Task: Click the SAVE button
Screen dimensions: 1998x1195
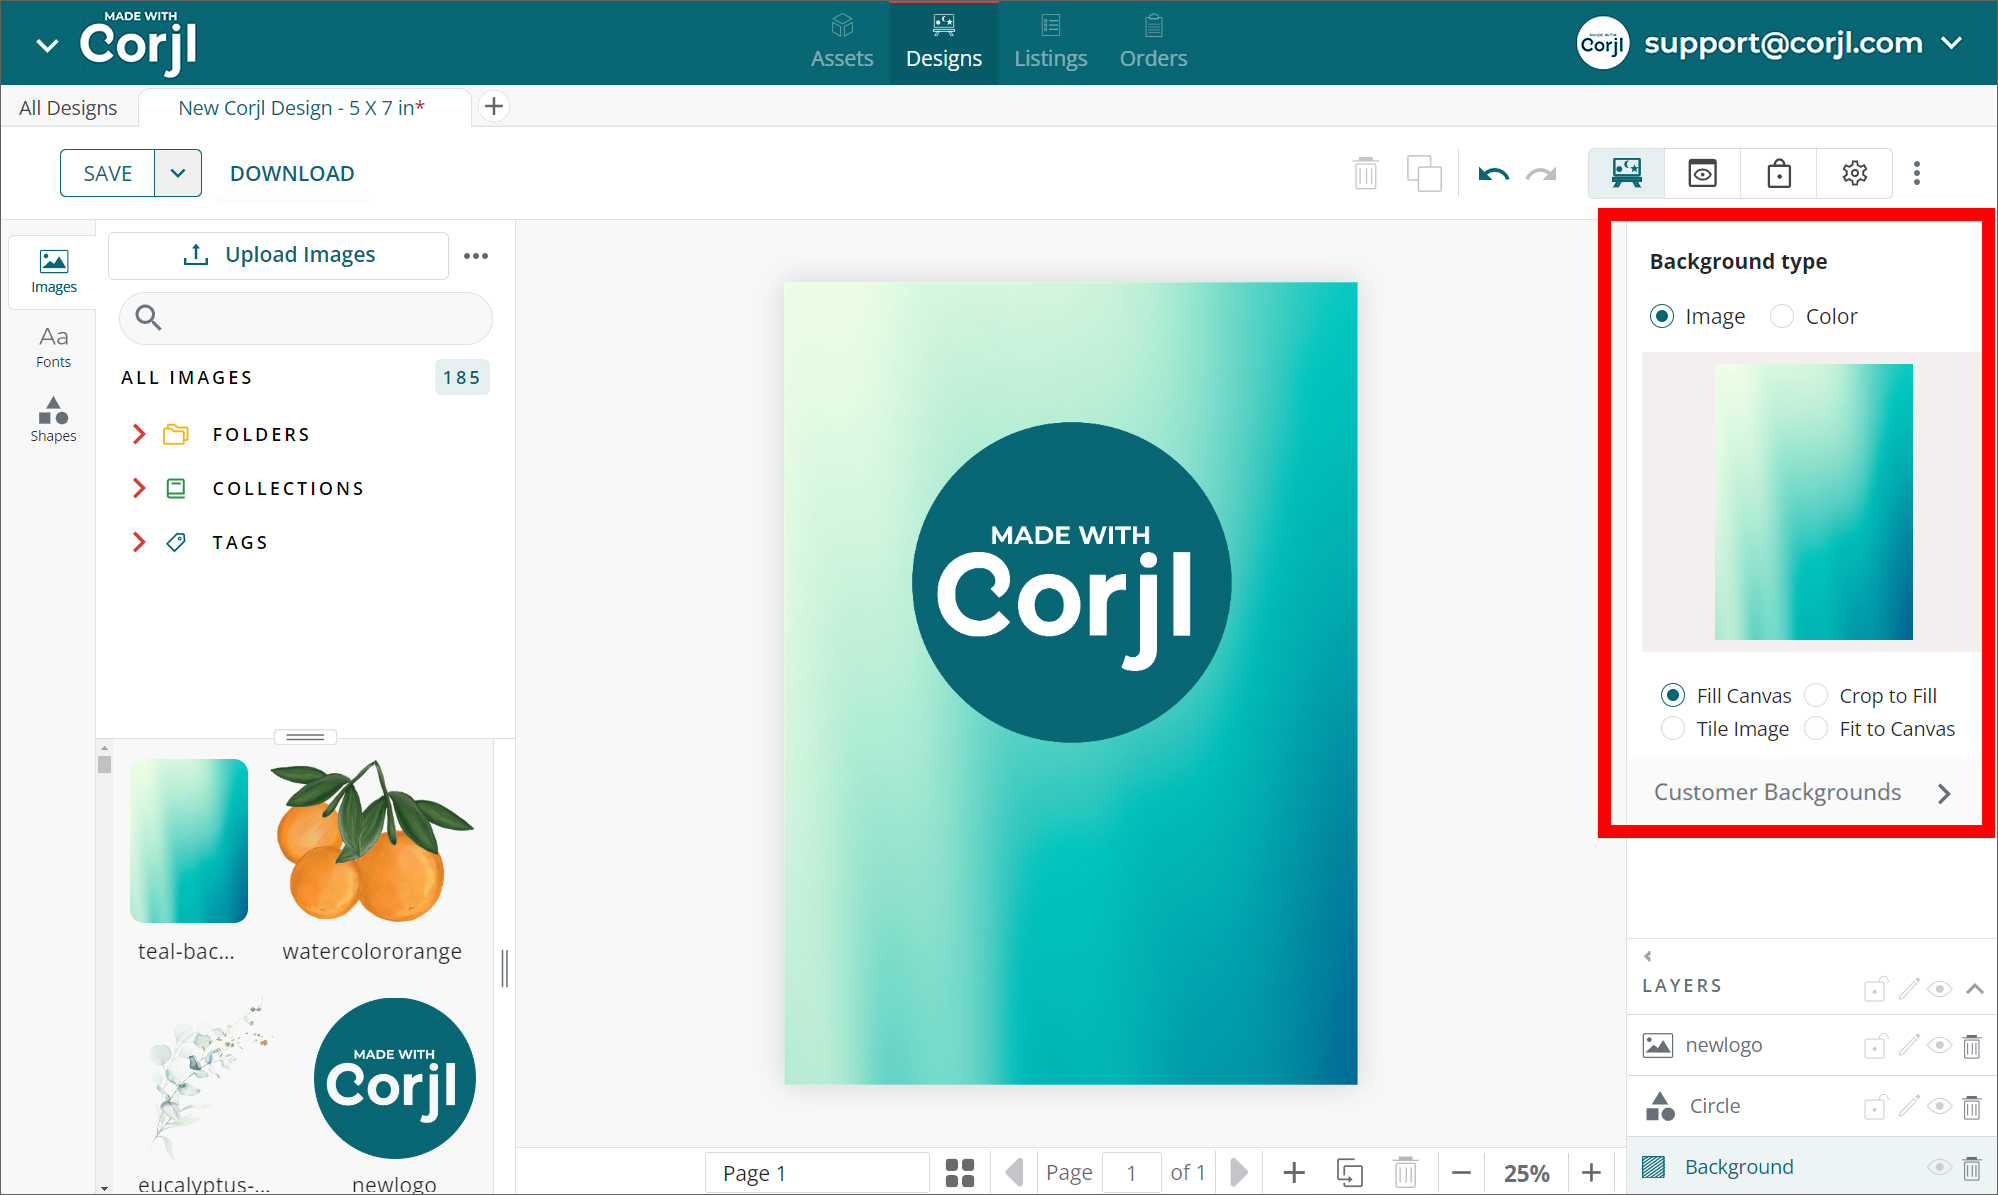Action: tap(108, 173)
